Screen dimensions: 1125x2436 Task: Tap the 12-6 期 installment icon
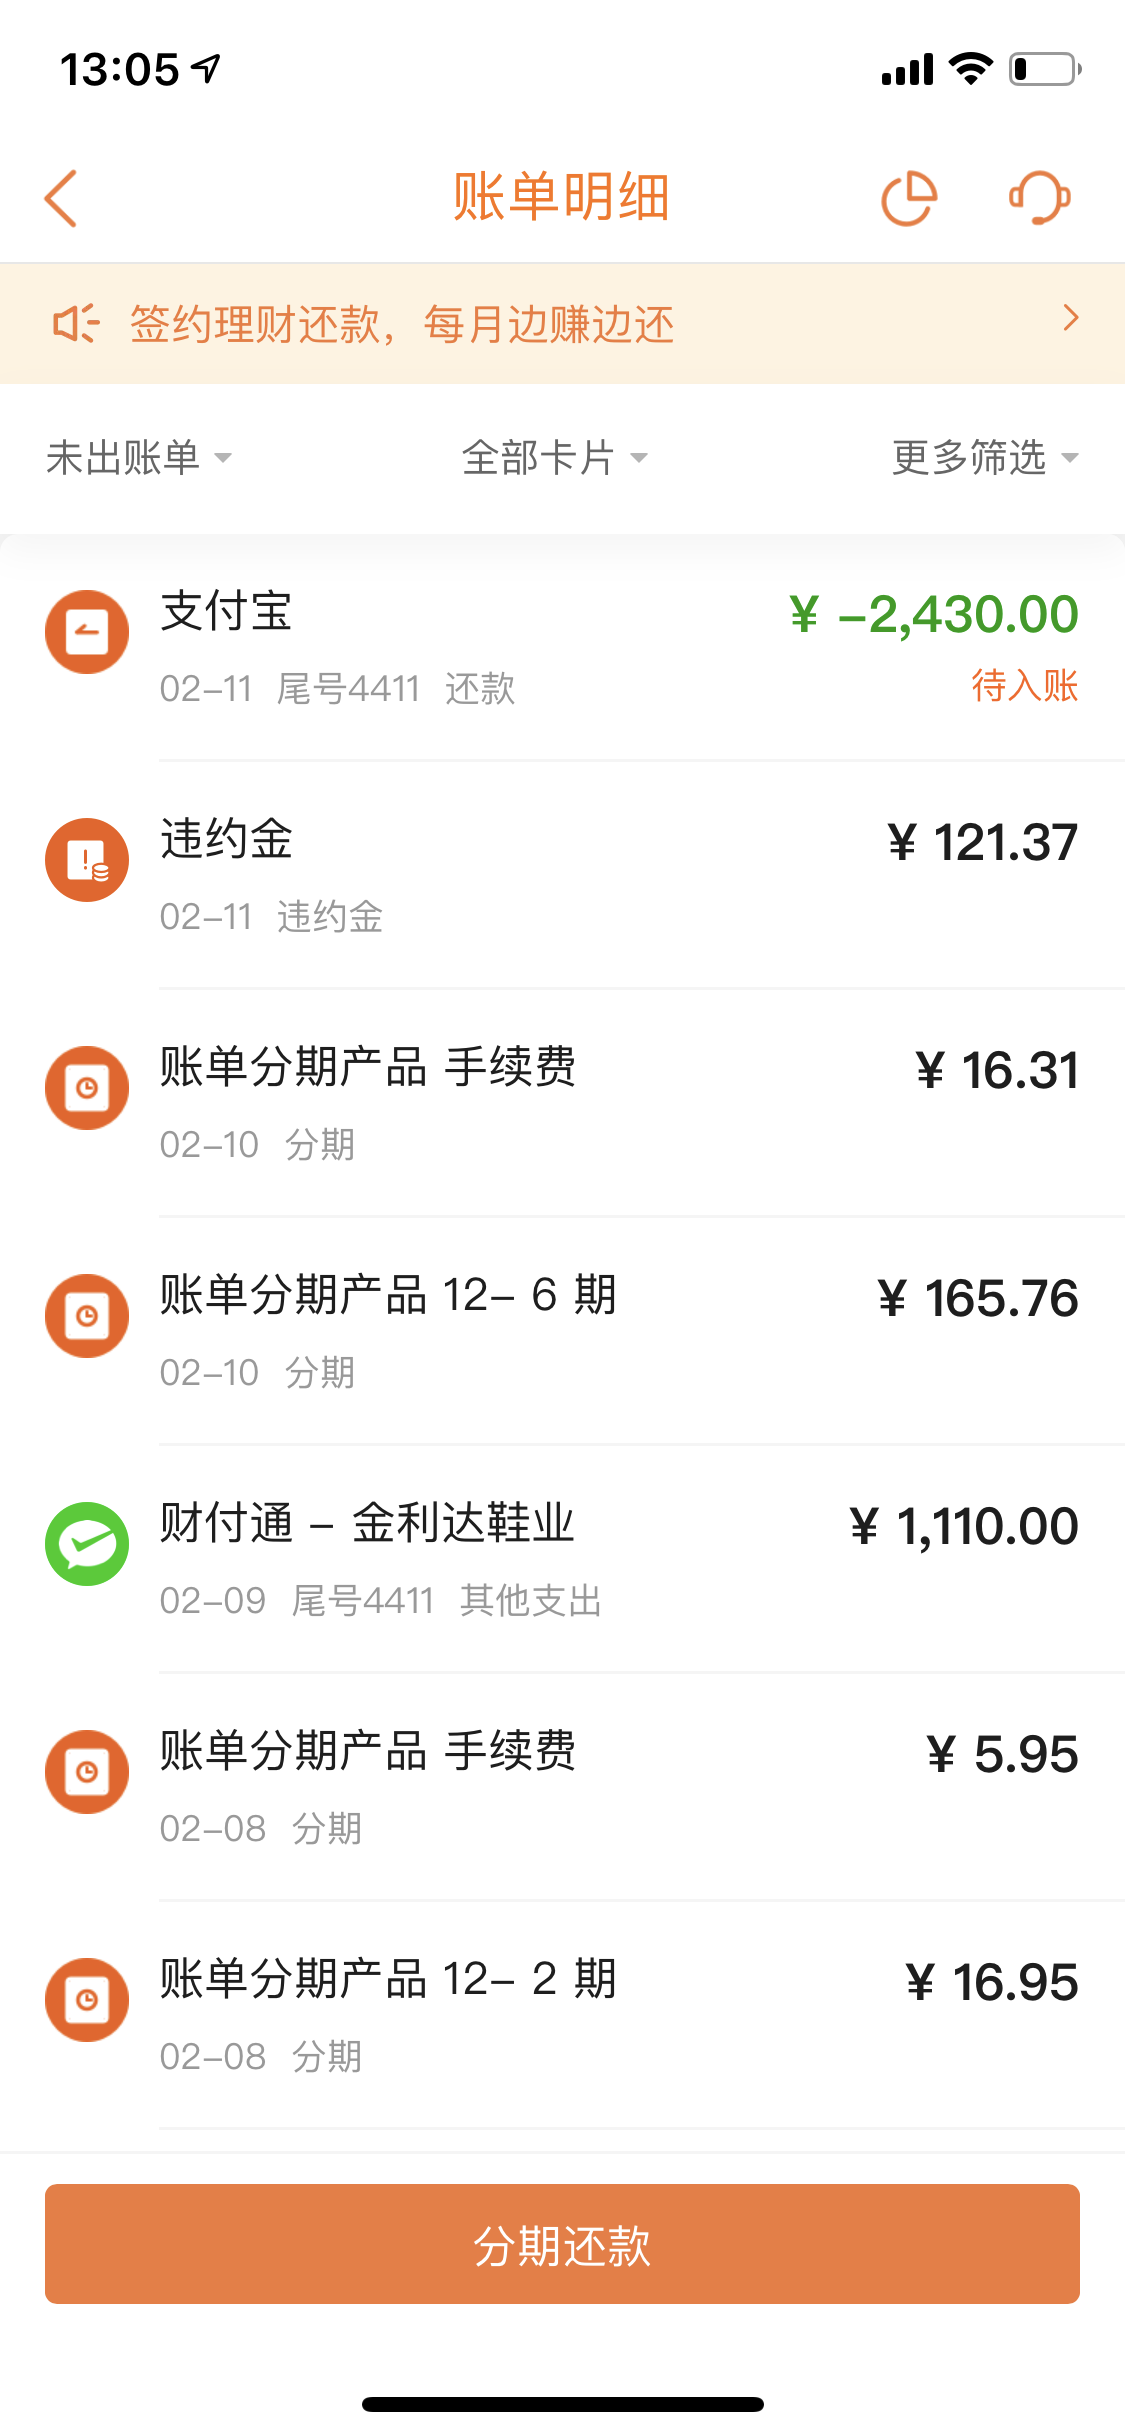(x=87, y=1316)
